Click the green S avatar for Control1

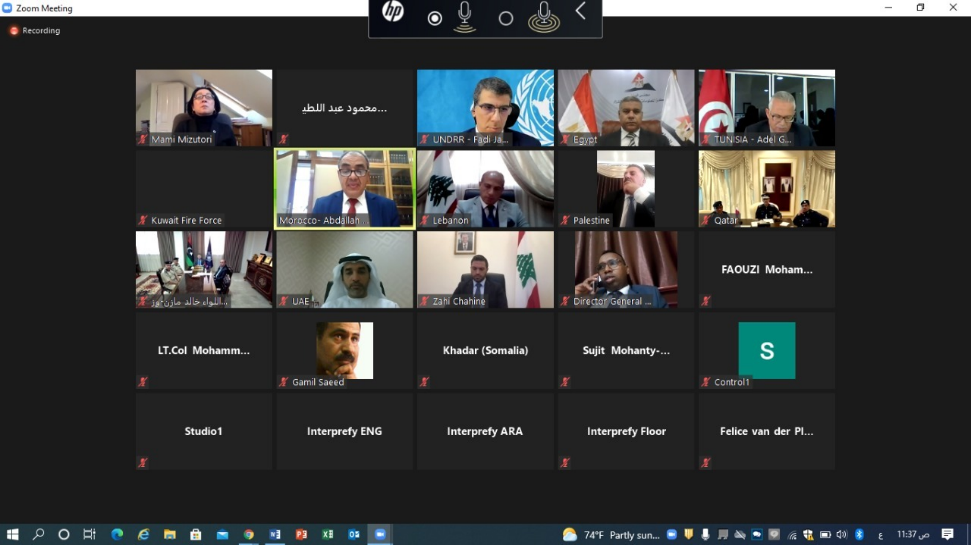pyautogui.click(x=767, y=351)
